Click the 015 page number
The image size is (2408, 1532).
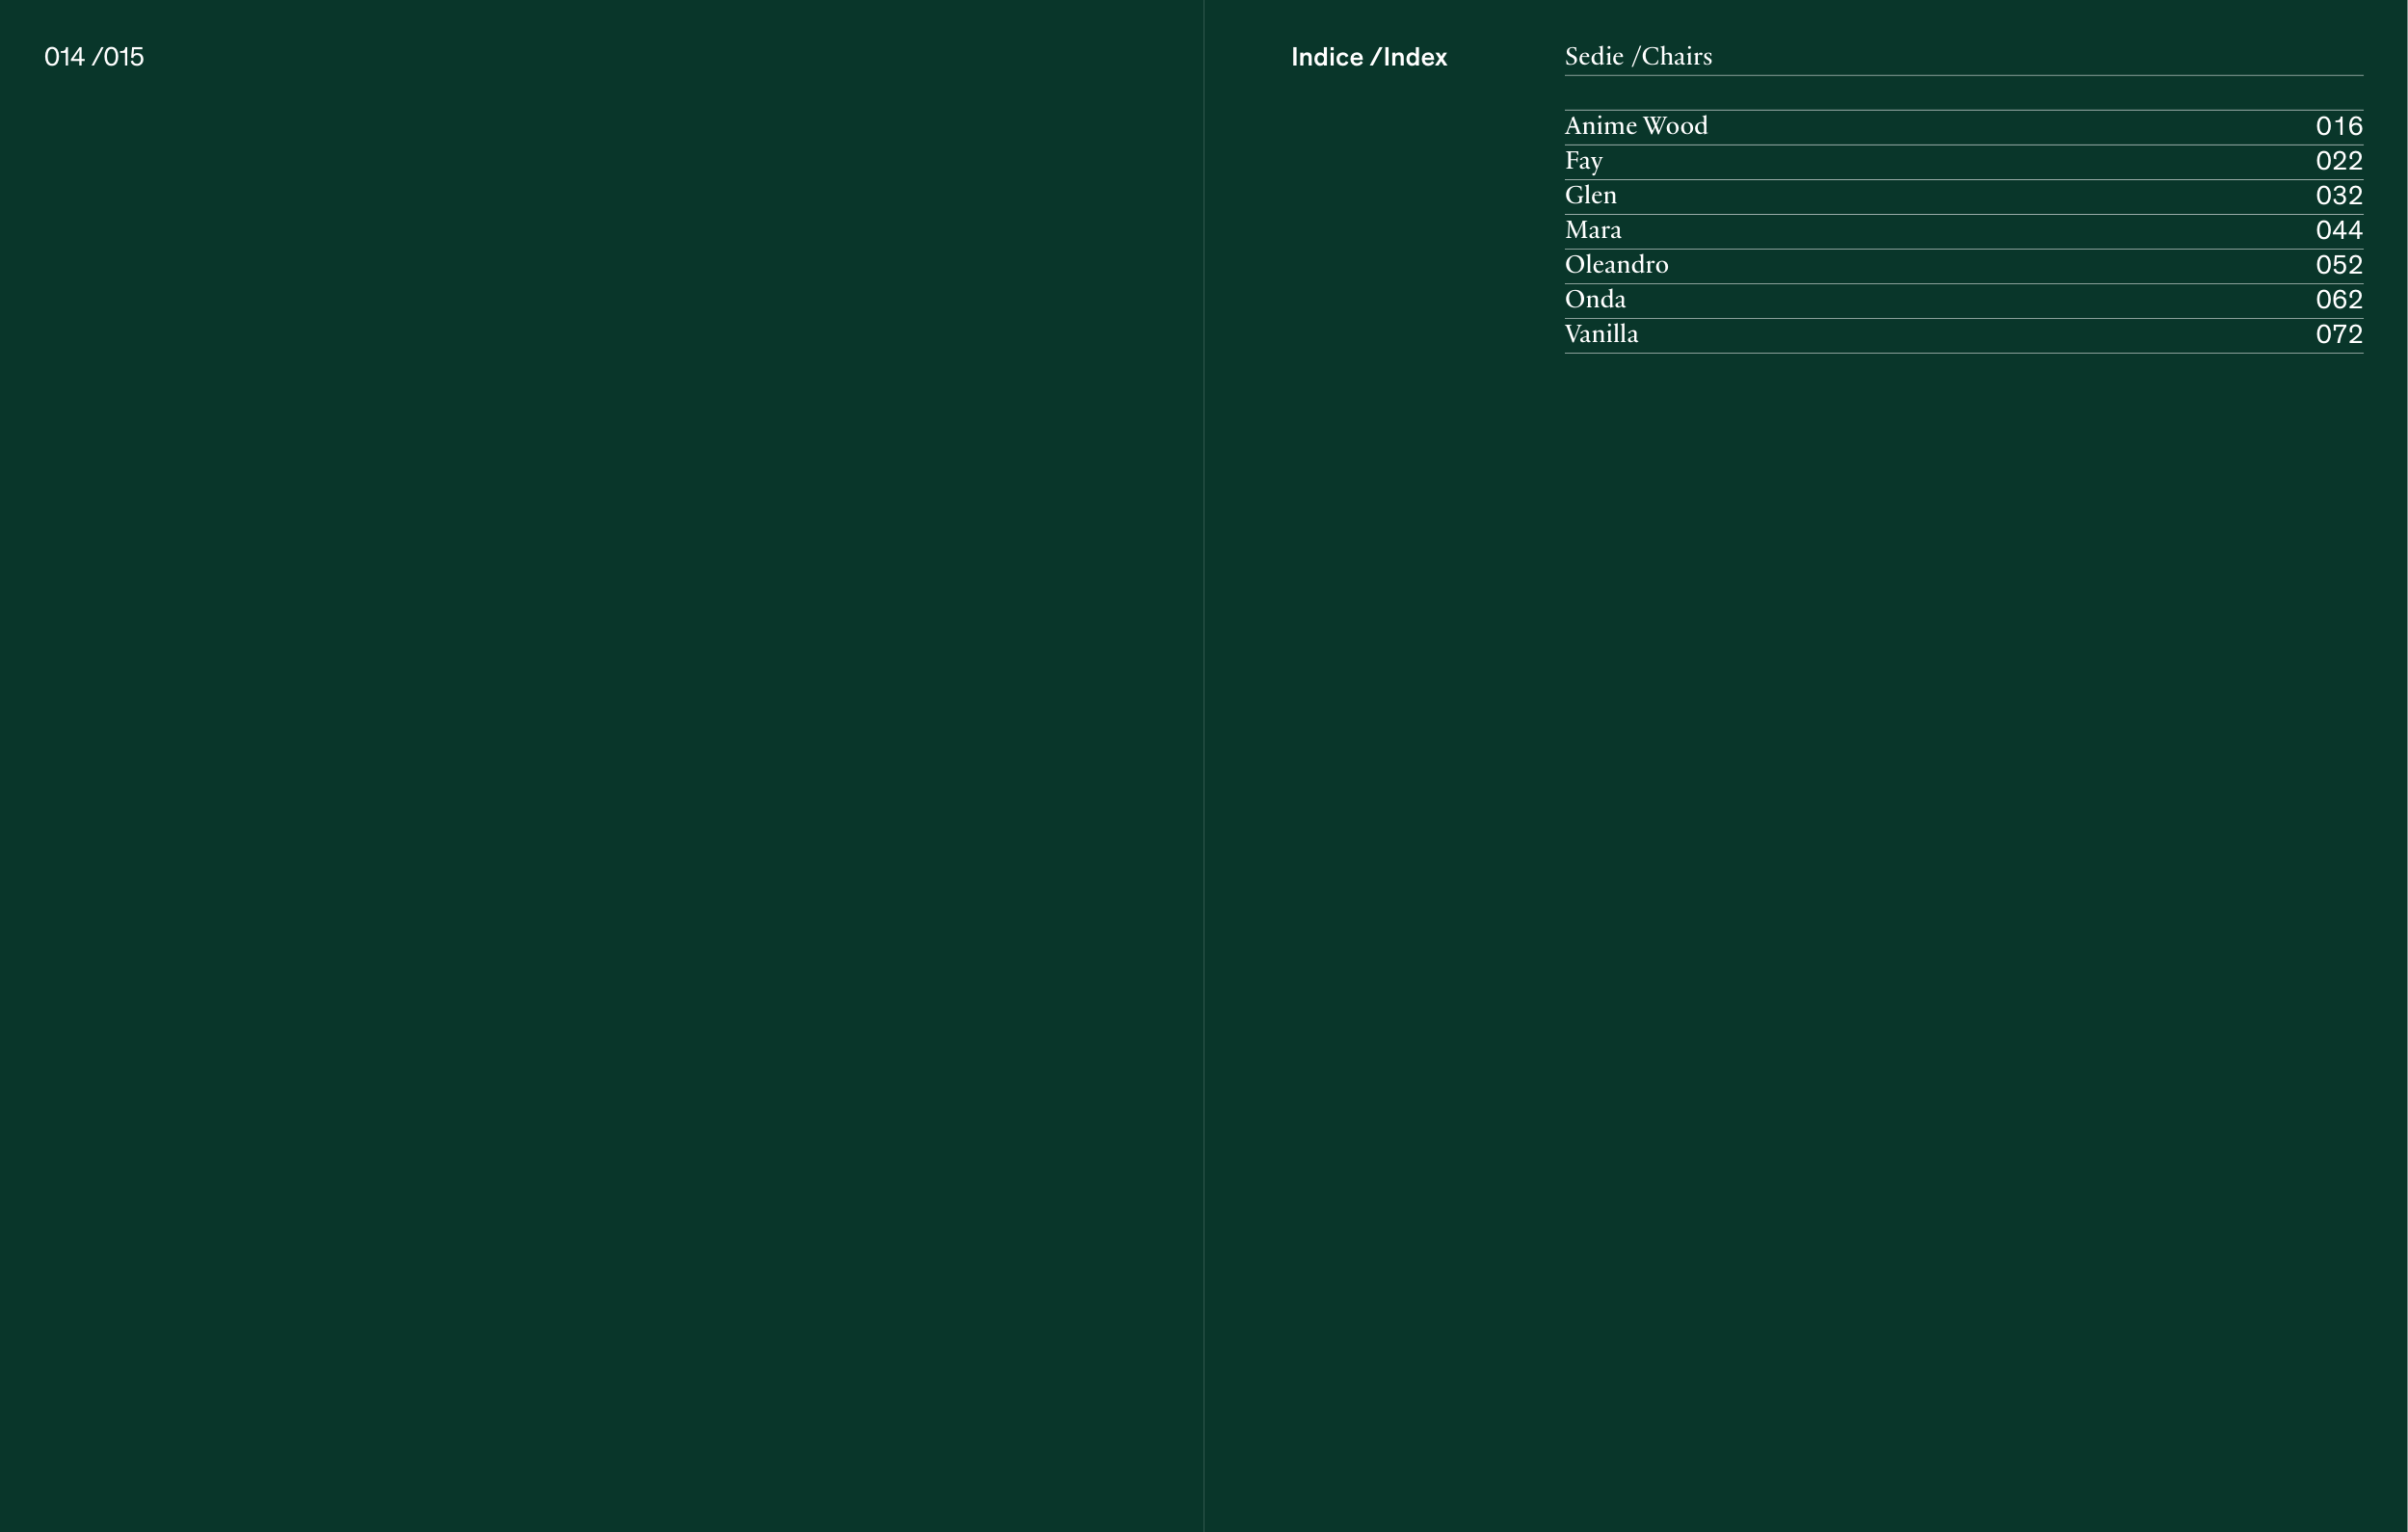[124, 57]
